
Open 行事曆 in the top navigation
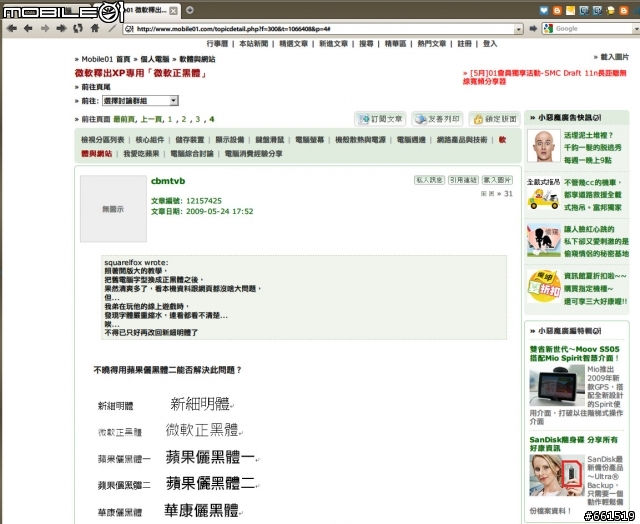pos(217,44)
